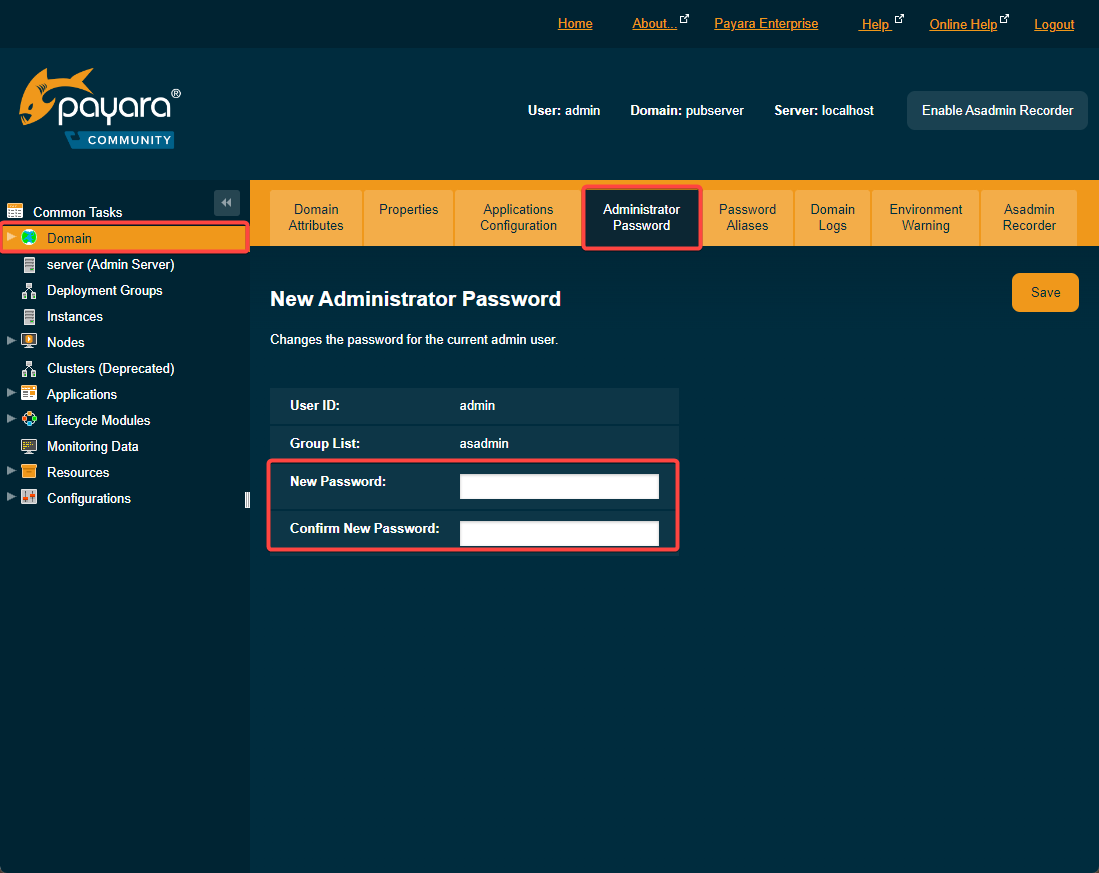Open the Environment Warning tab
This screenshot has width=1099, height=873.
[925, 217]
